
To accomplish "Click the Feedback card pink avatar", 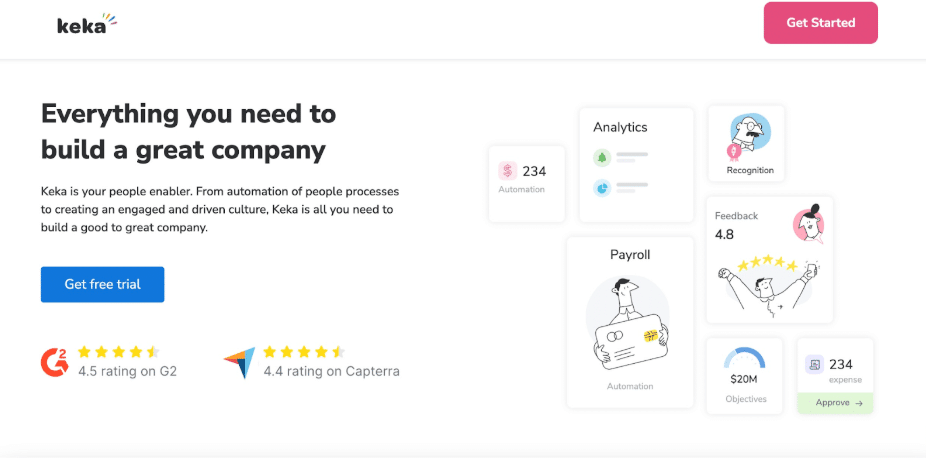I will click(809, 224).
